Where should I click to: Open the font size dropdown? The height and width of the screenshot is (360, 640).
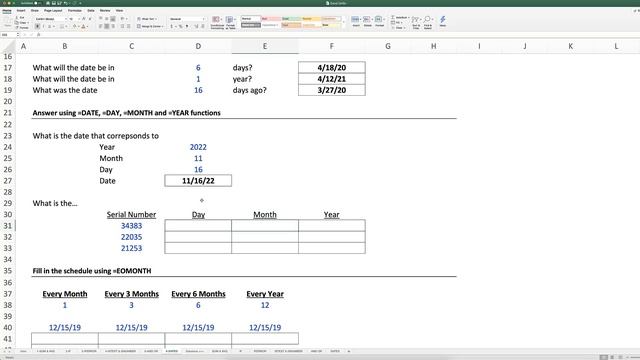(79, 19)
